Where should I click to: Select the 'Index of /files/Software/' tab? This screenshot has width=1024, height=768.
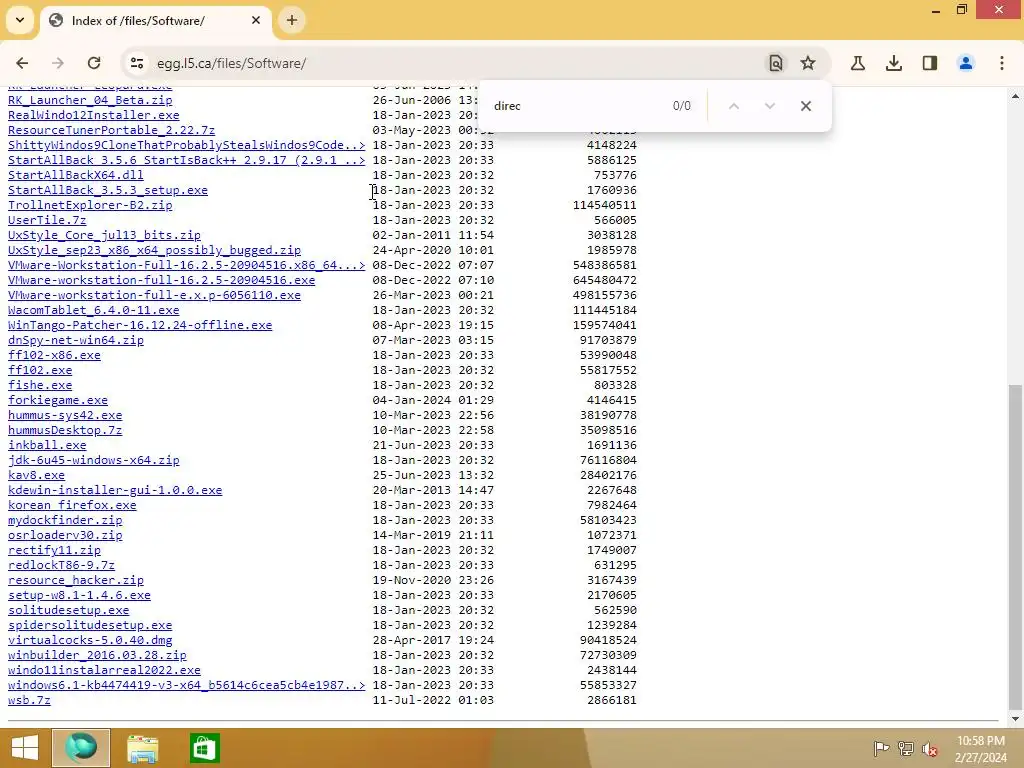click(x=155, y=20)
